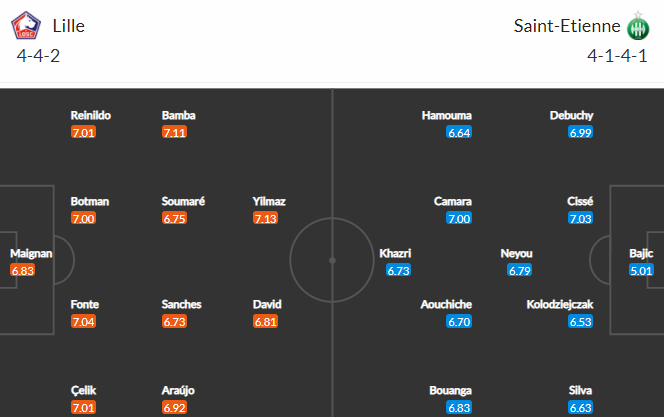Select Maignan's 6.83 rating badge
The height and width of the screenshot is (417, 664).
point(22,270)
